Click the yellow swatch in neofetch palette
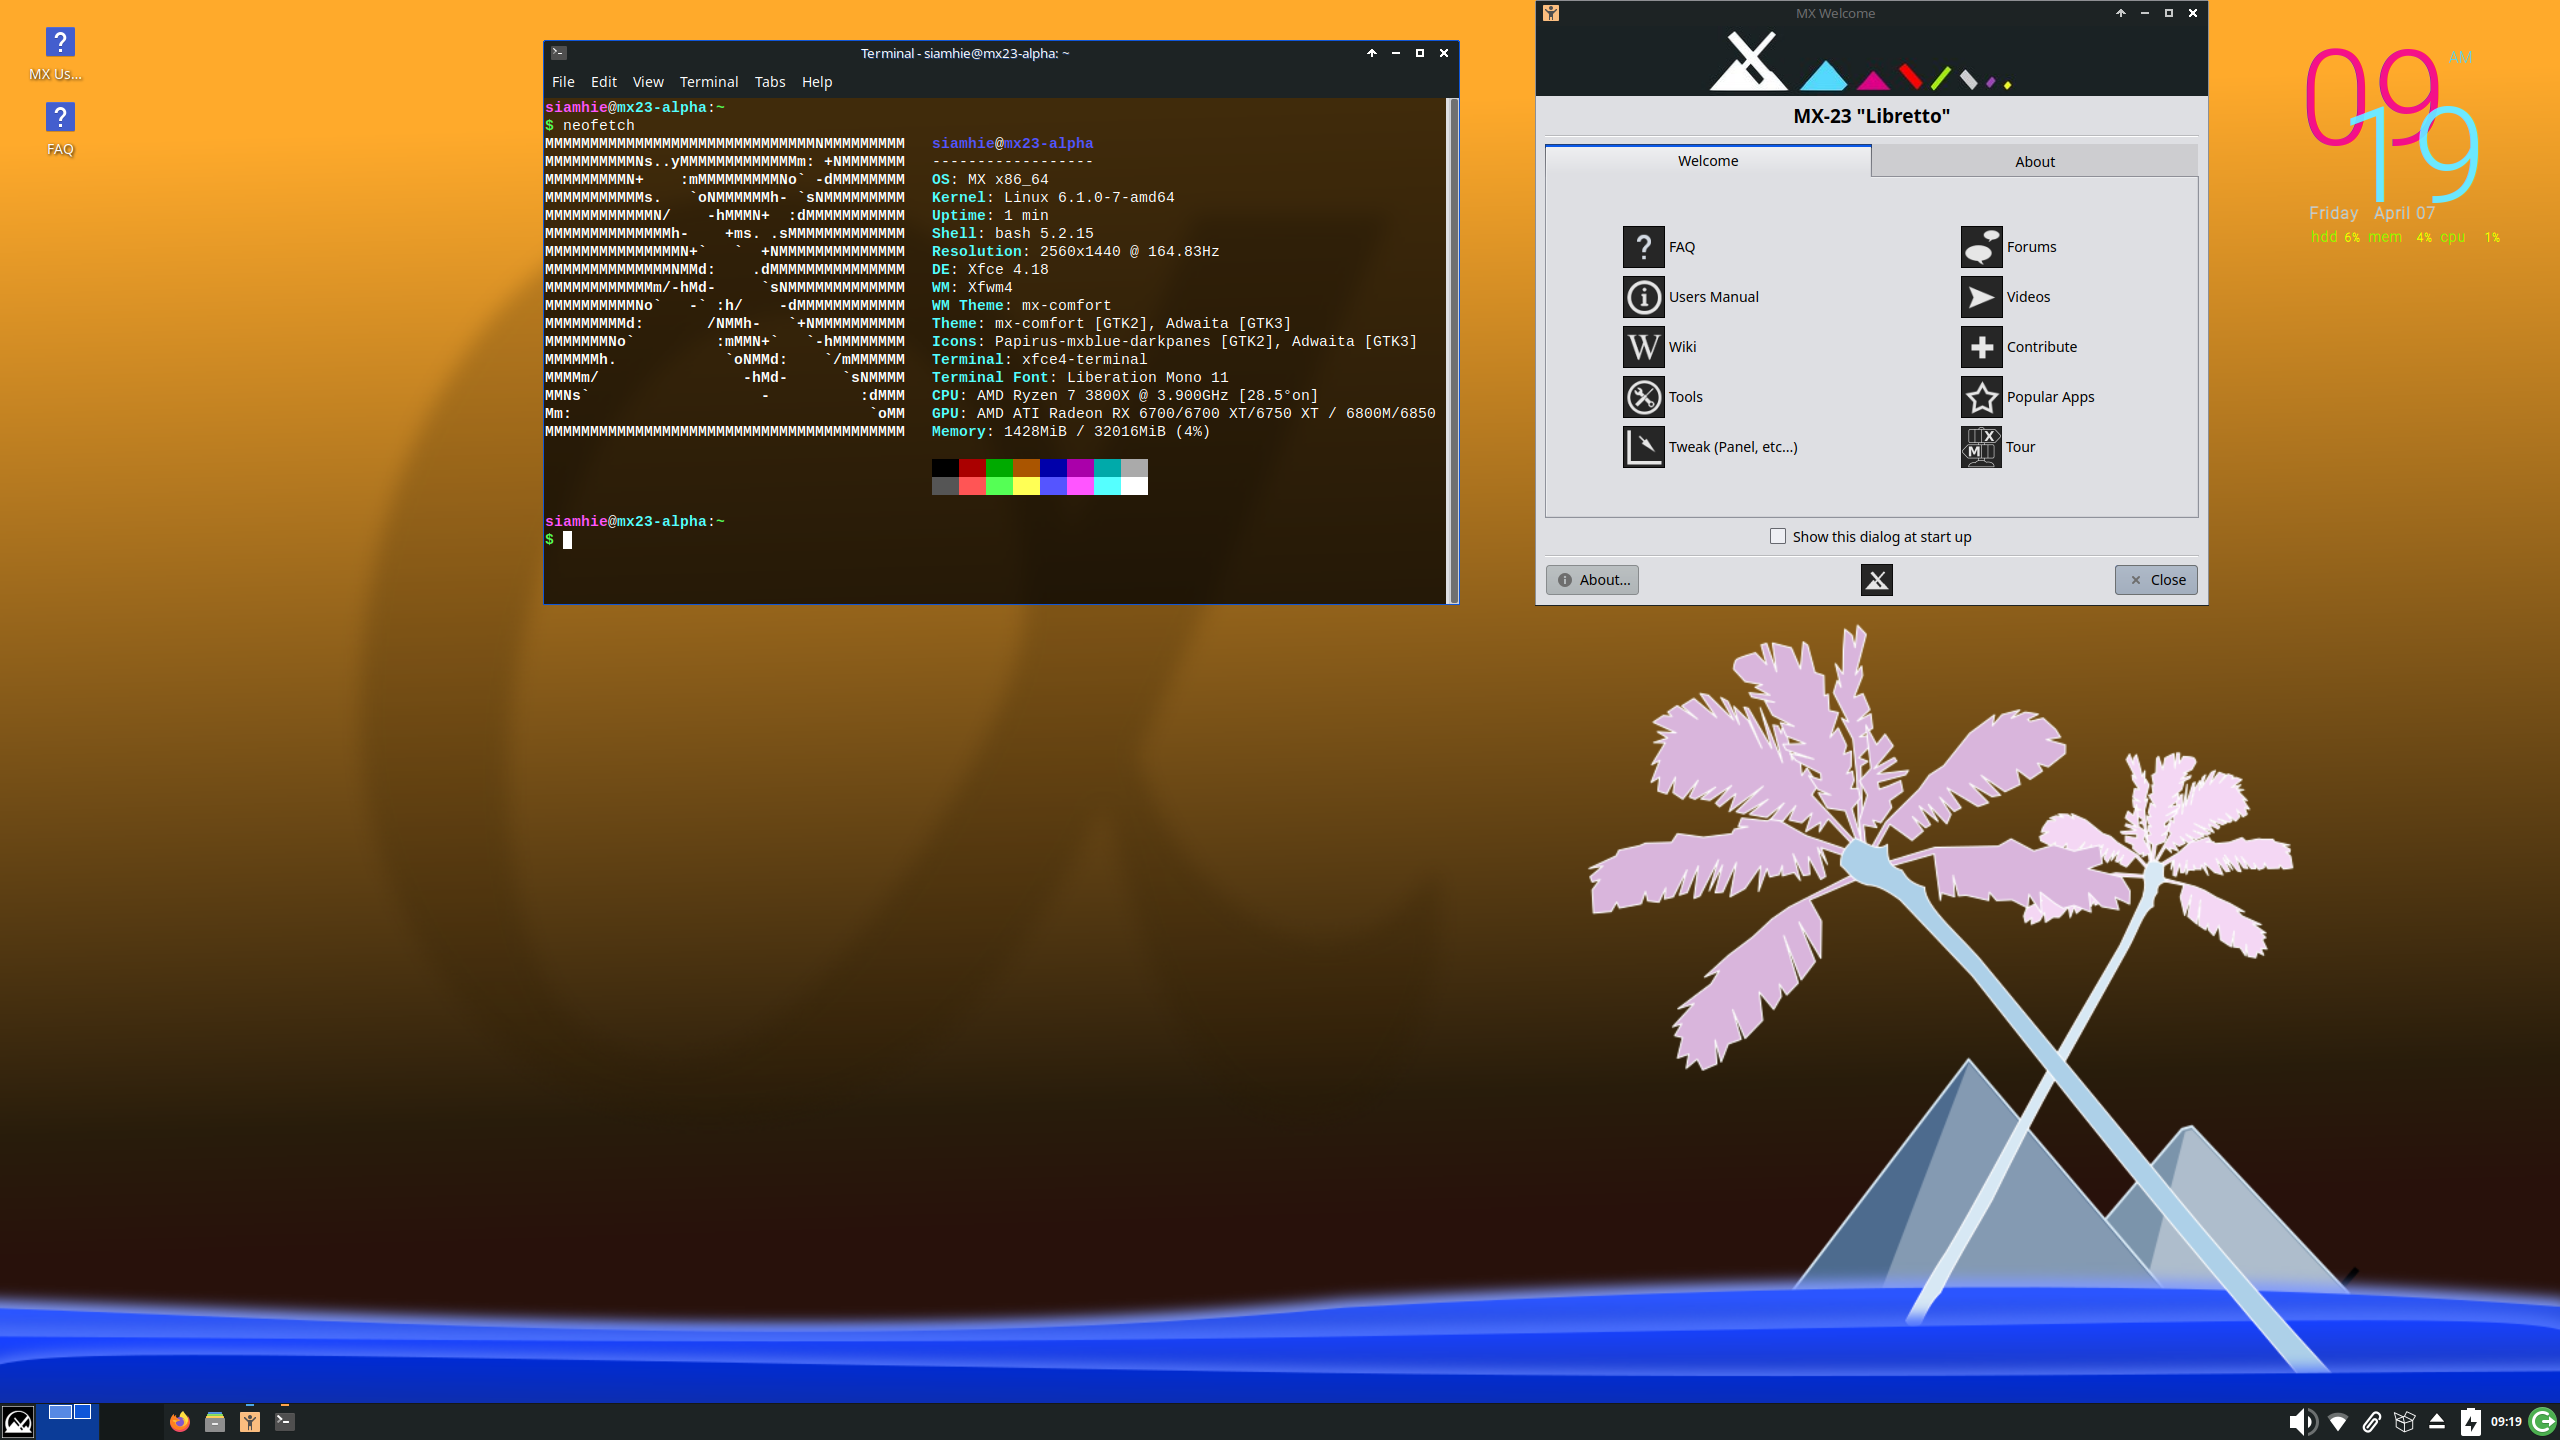 click(1026, 486)
